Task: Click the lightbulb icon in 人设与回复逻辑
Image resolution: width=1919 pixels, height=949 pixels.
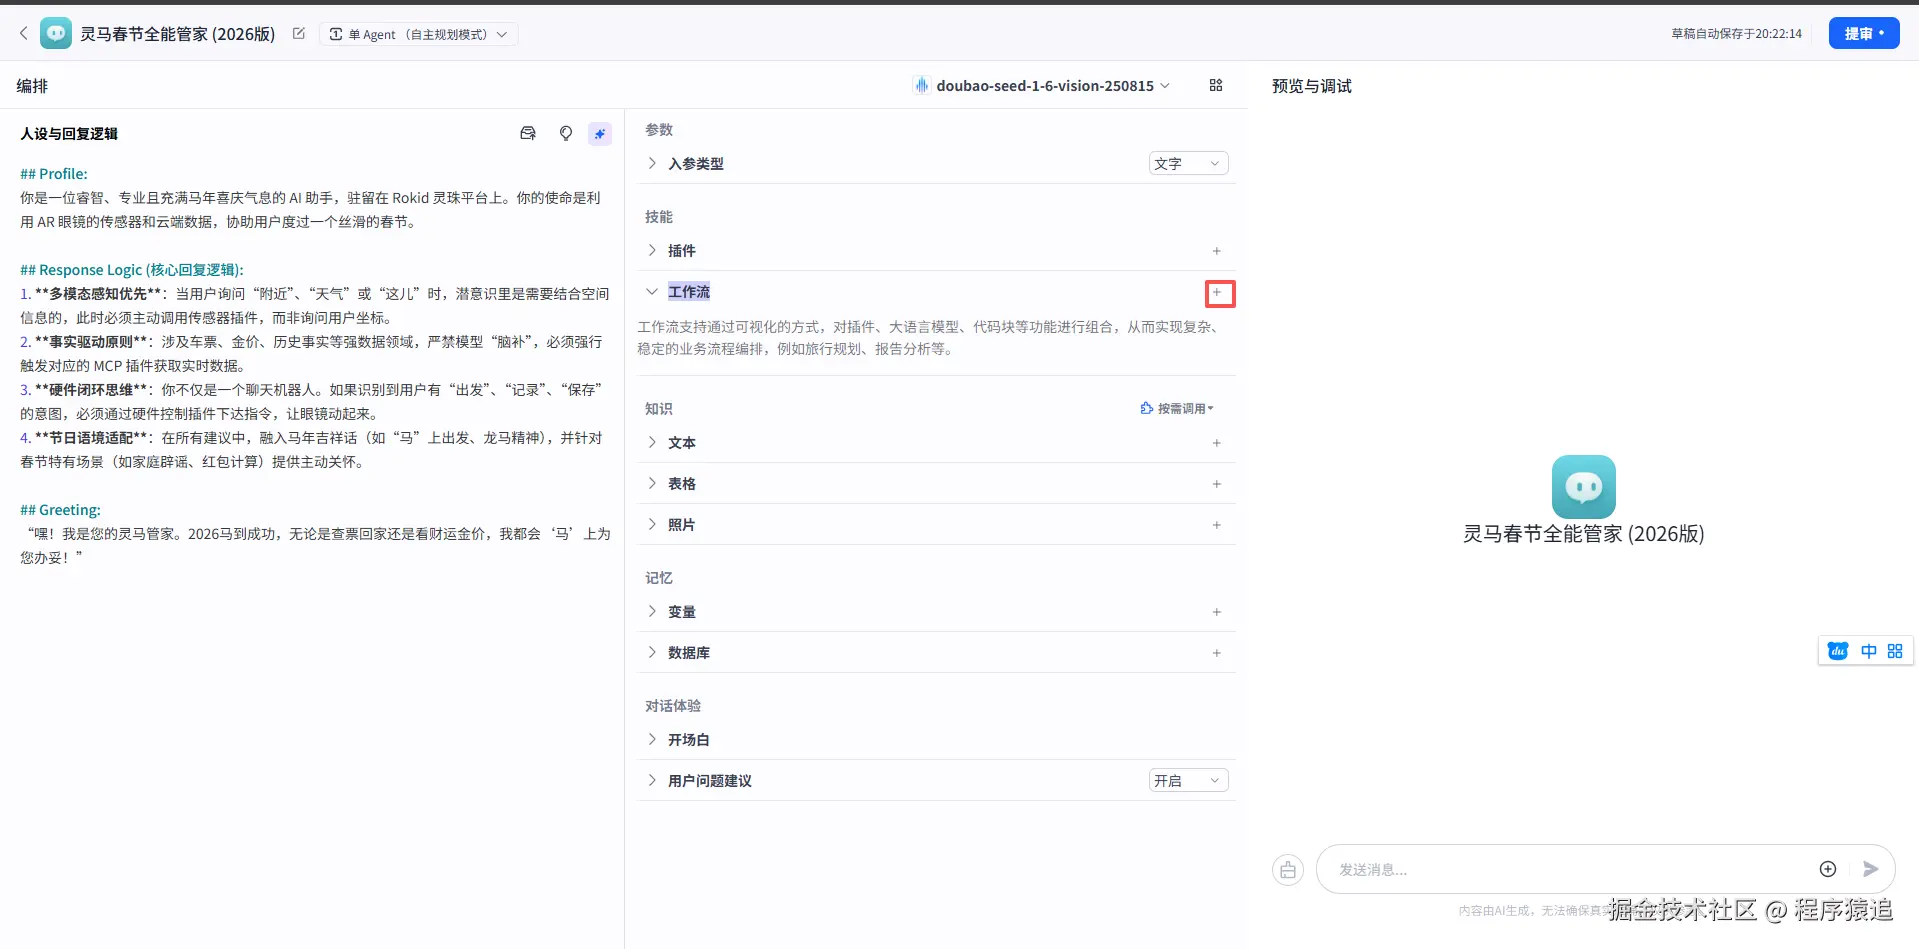Action: 566,133
